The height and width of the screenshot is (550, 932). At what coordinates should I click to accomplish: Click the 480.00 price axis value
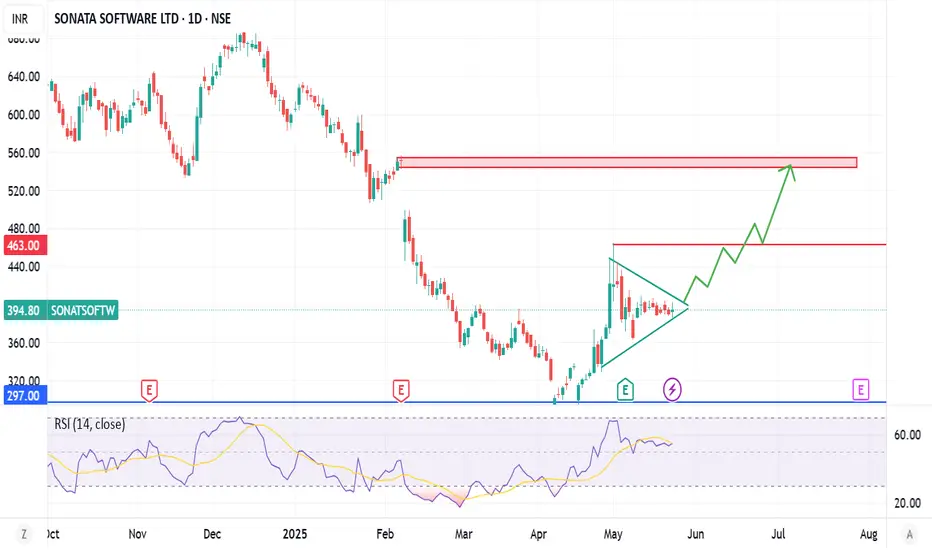24,228
